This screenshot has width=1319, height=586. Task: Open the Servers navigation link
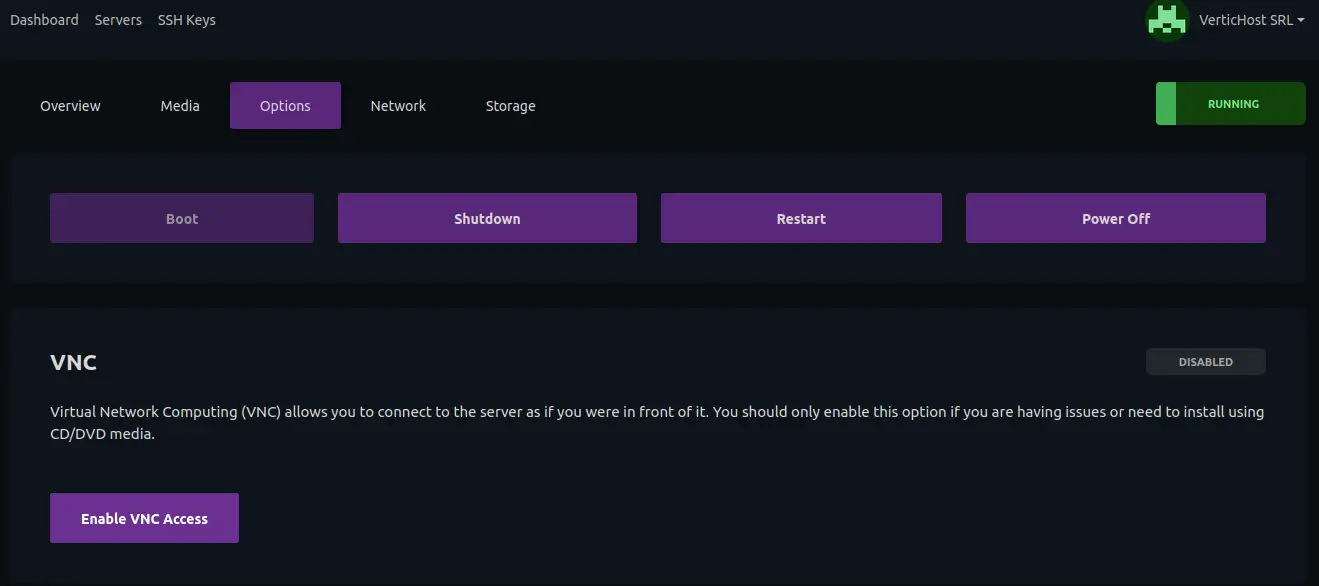point(118,20)
